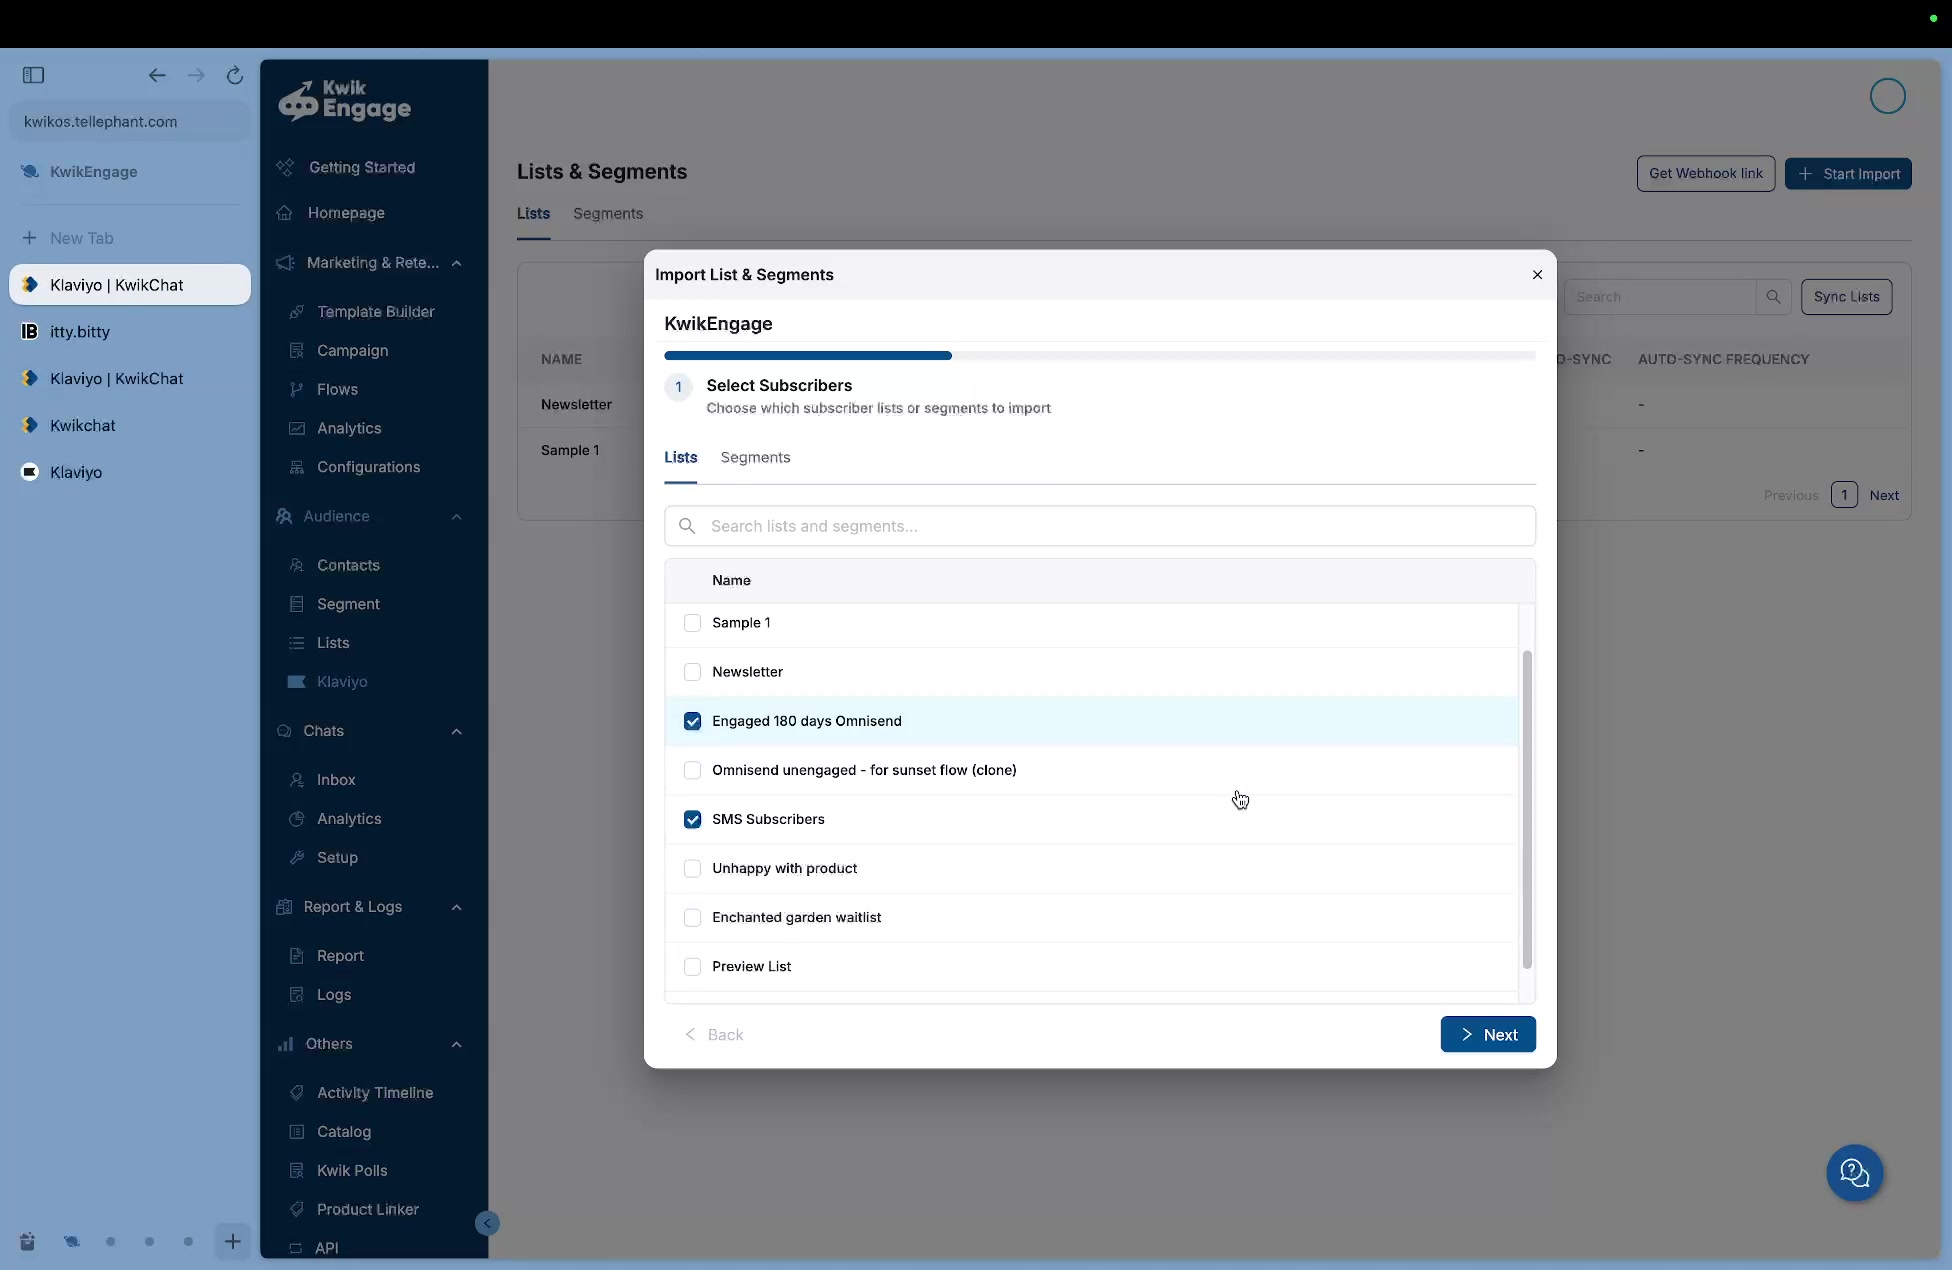This screenshot has height=1270, width=1952.
Task: Focus the Search lists and segments field
Action: (x=1100, y=526)
